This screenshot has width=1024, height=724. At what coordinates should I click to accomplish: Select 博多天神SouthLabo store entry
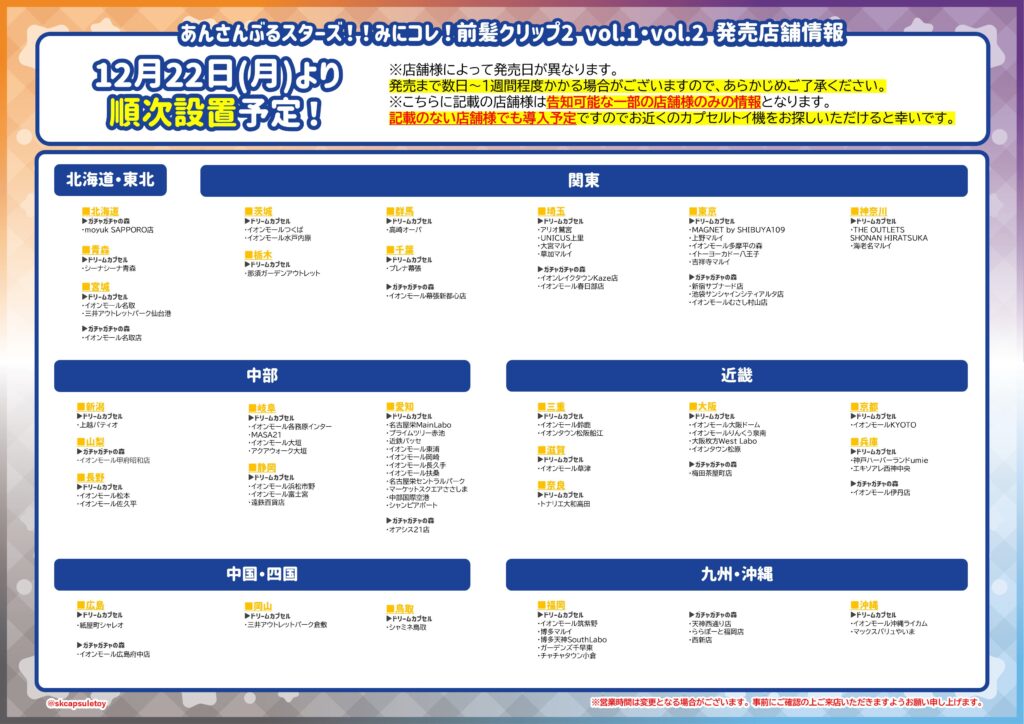573,640
